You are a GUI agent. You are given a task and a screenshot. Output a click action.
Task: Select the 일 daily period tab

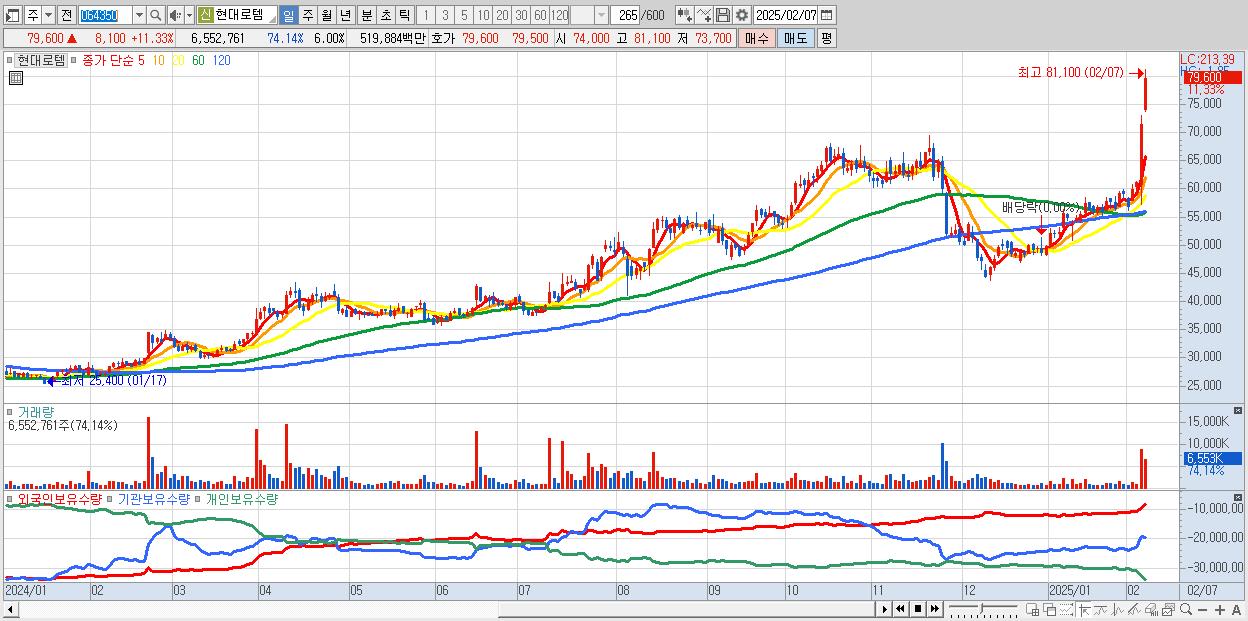point(289,15)
